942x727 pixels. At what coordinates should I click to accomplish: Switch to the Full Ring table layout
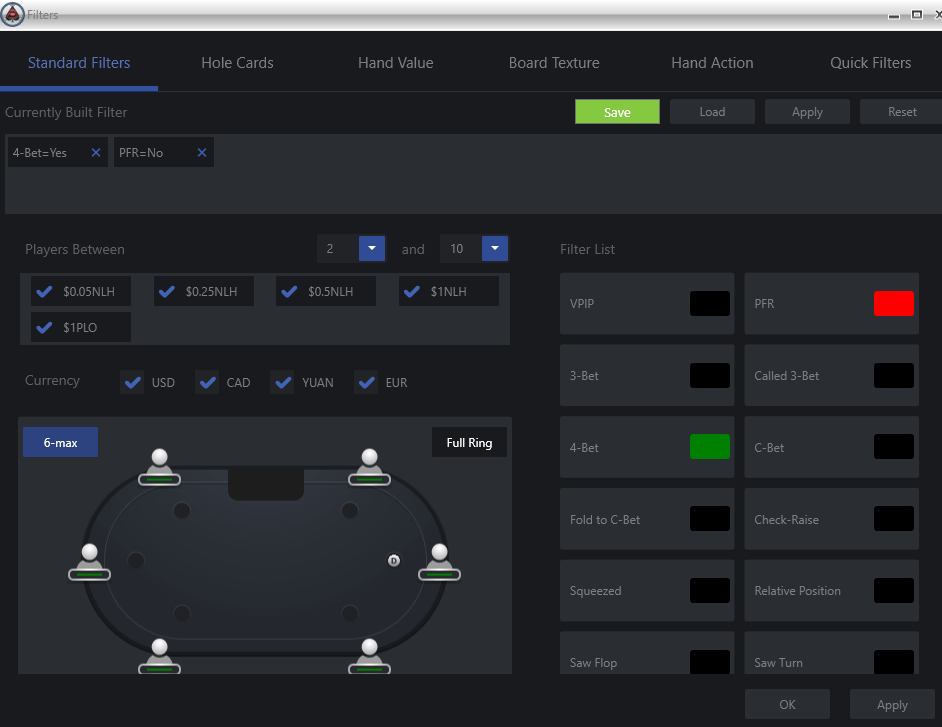pos(469,442)
